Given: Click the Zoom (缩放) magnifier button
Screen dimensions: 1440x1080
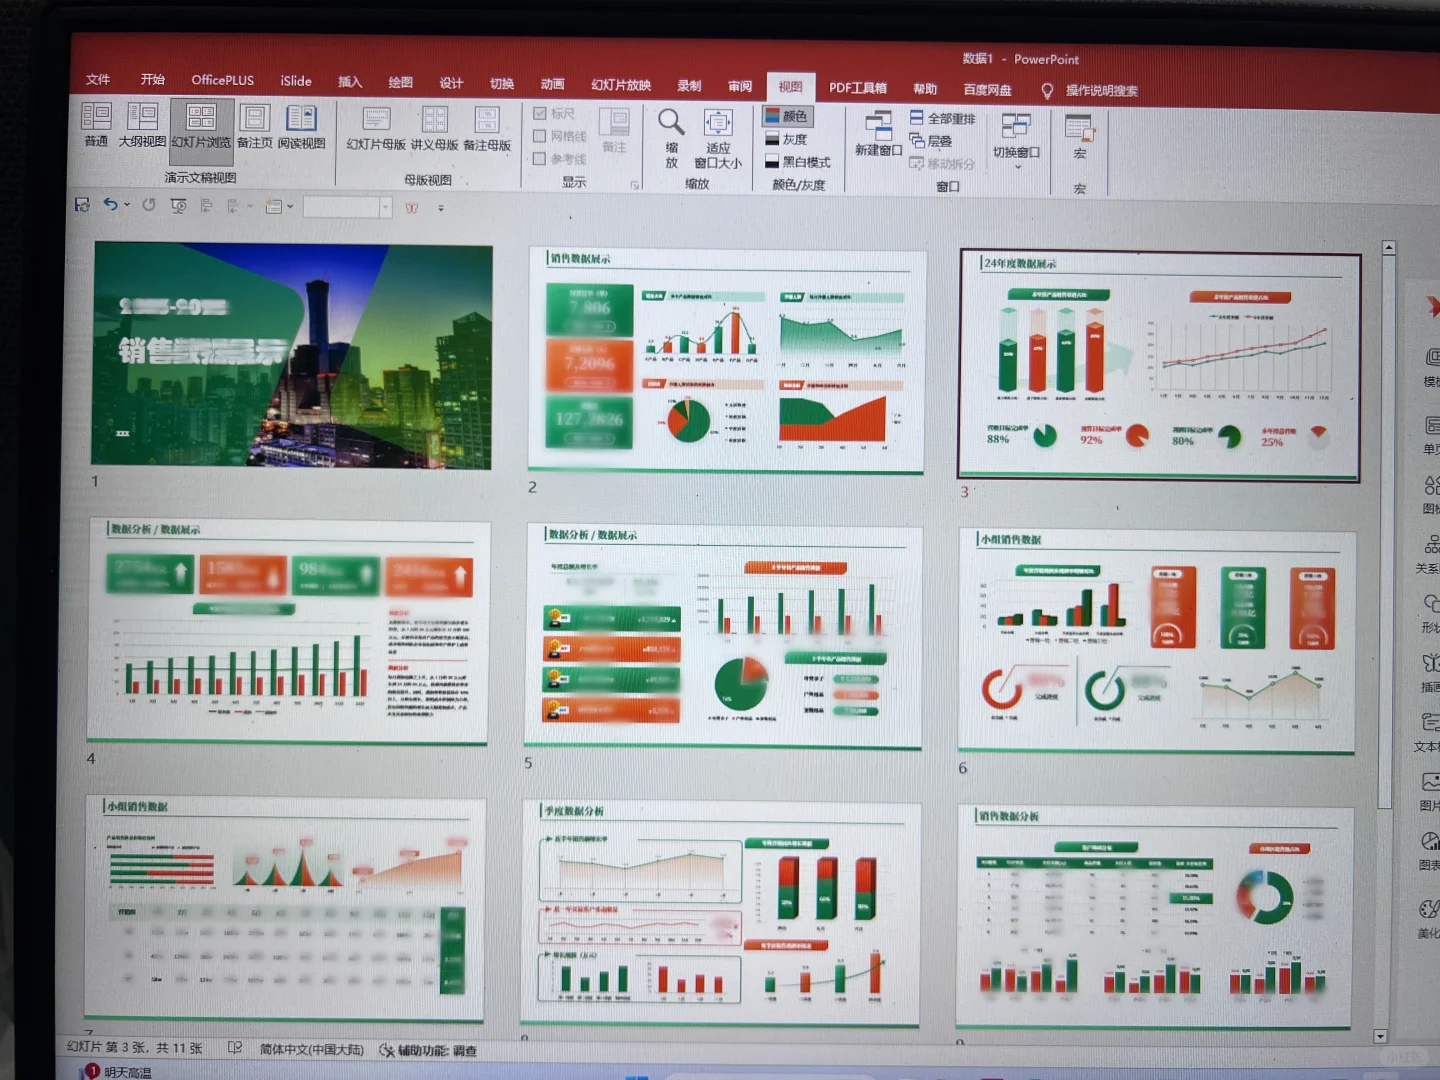Looking at the screenshot, I should [671, 138].
